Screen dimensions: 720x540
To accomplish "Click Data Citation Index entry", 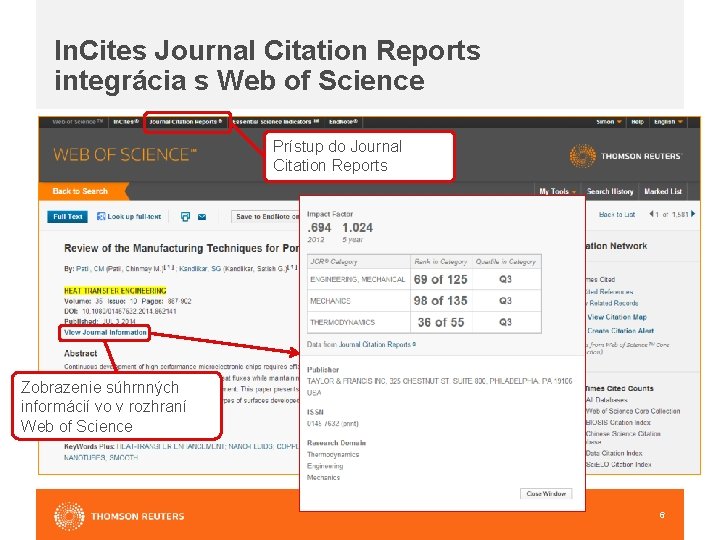I will pyautogui.click(x=614, y=453).
